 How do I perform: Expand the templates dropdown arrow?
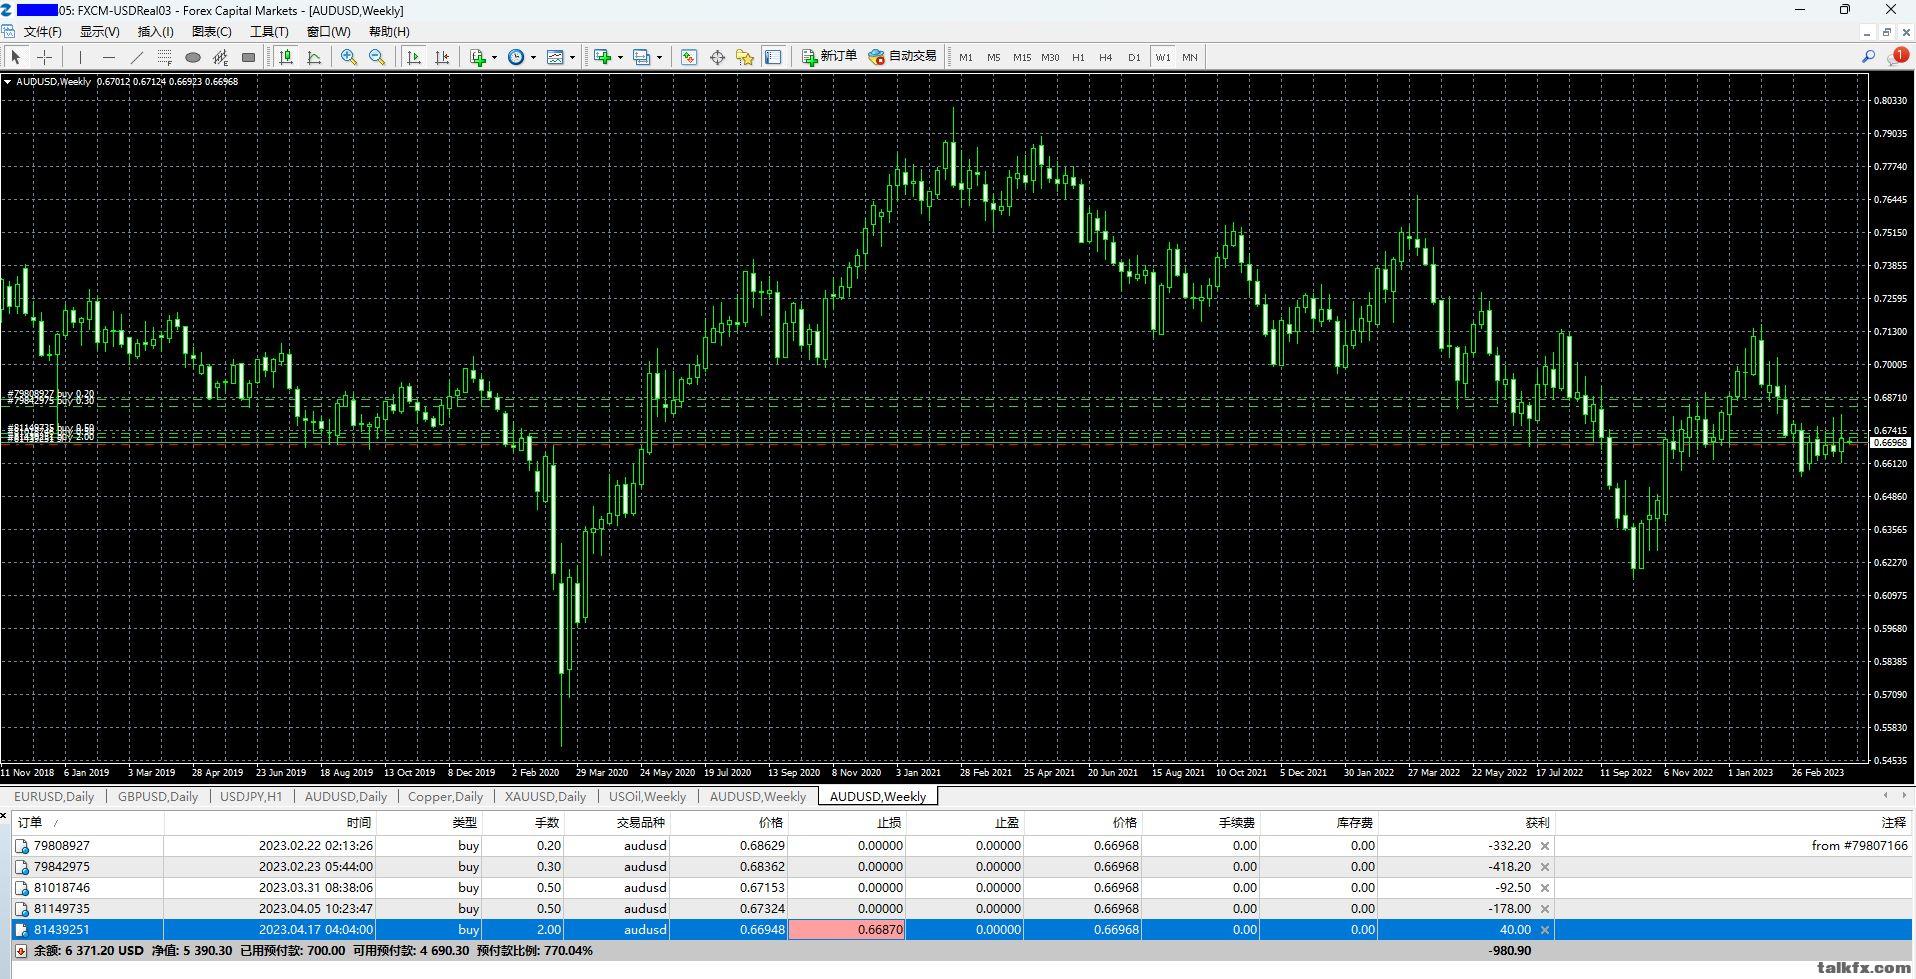click(572, 57)
